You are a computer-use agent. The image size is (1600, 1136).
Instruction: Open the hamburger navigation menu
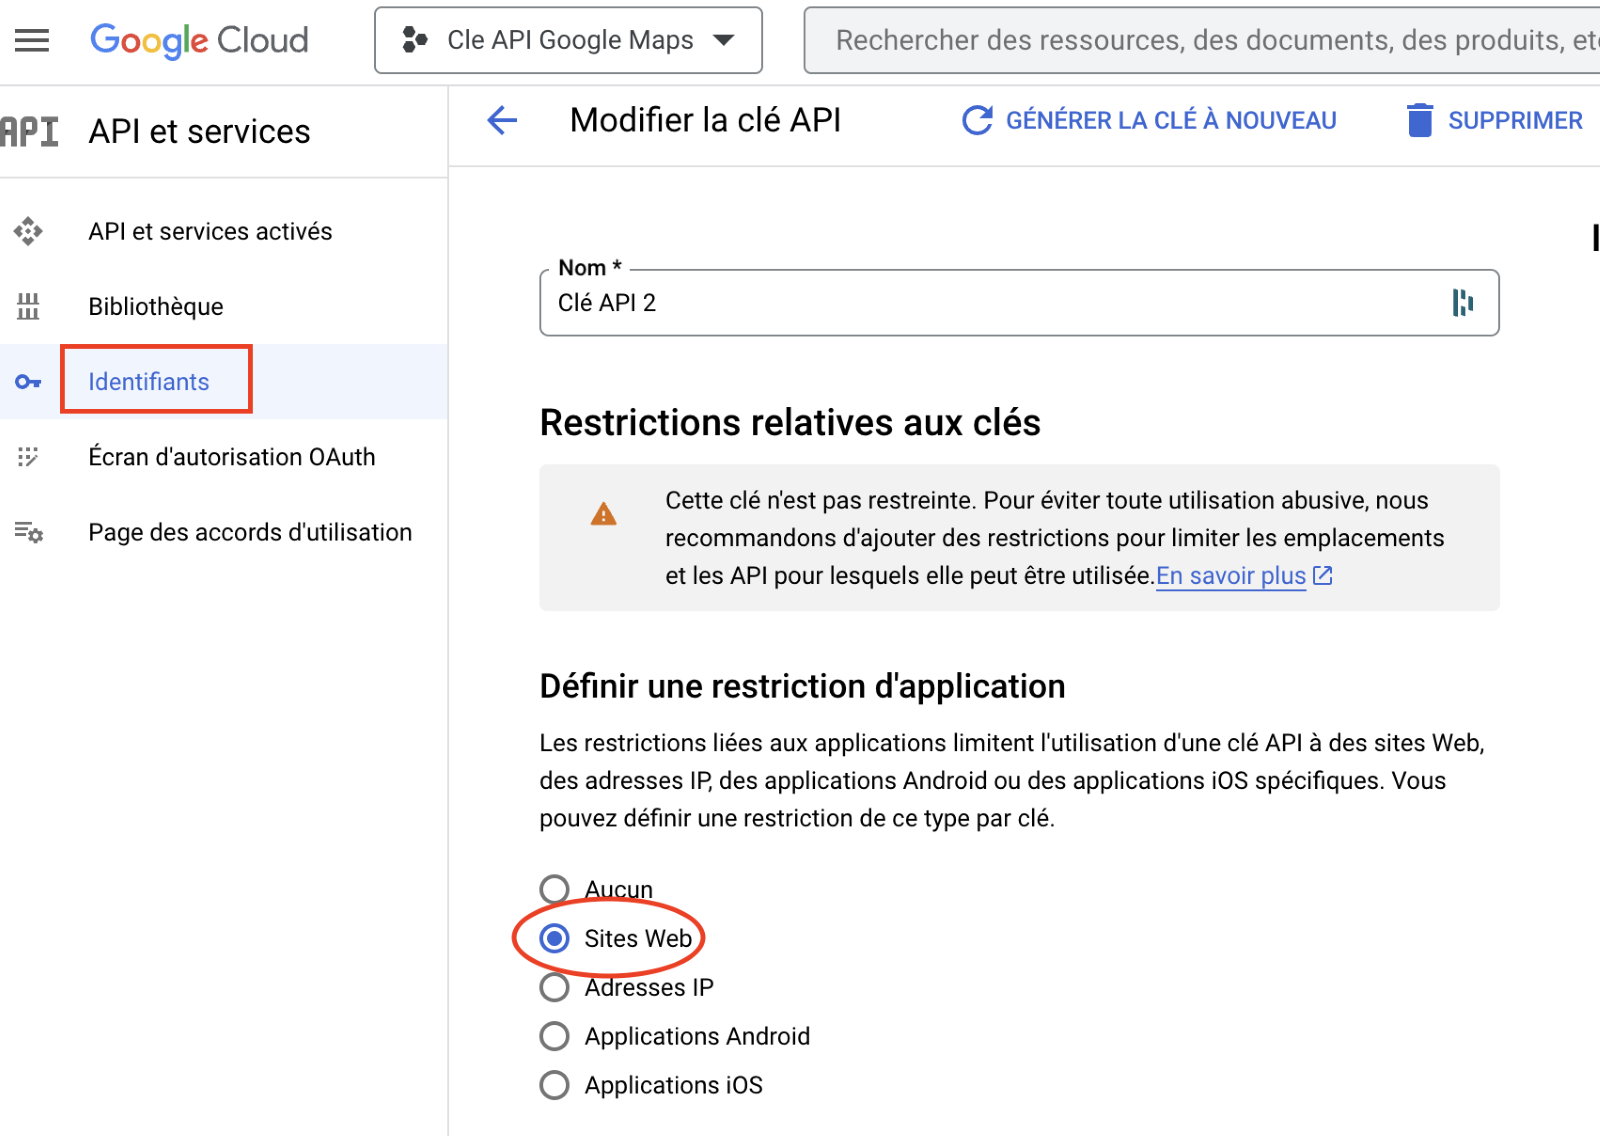pos(32,40)
